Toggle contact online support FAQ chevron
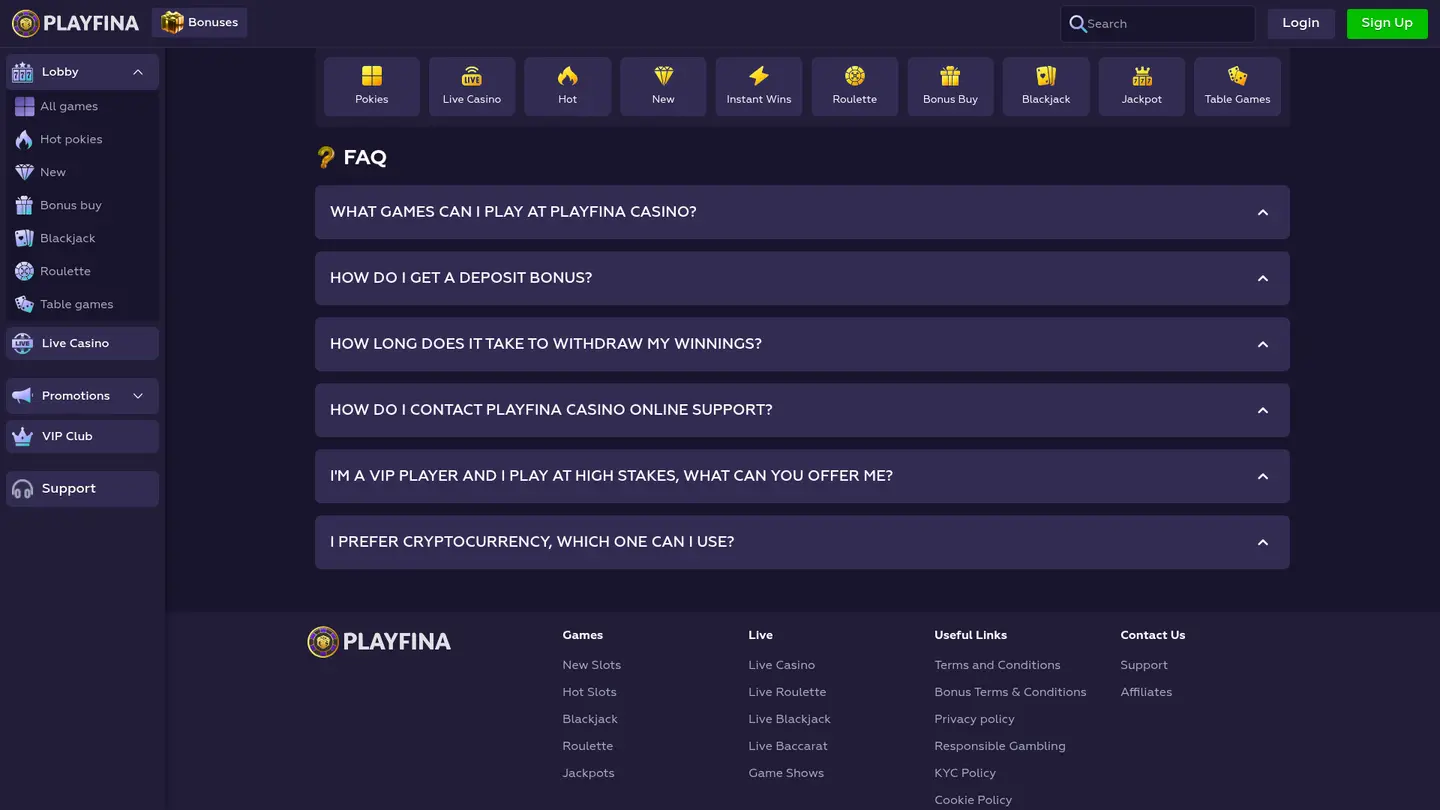 click(x=1263, y=410)
